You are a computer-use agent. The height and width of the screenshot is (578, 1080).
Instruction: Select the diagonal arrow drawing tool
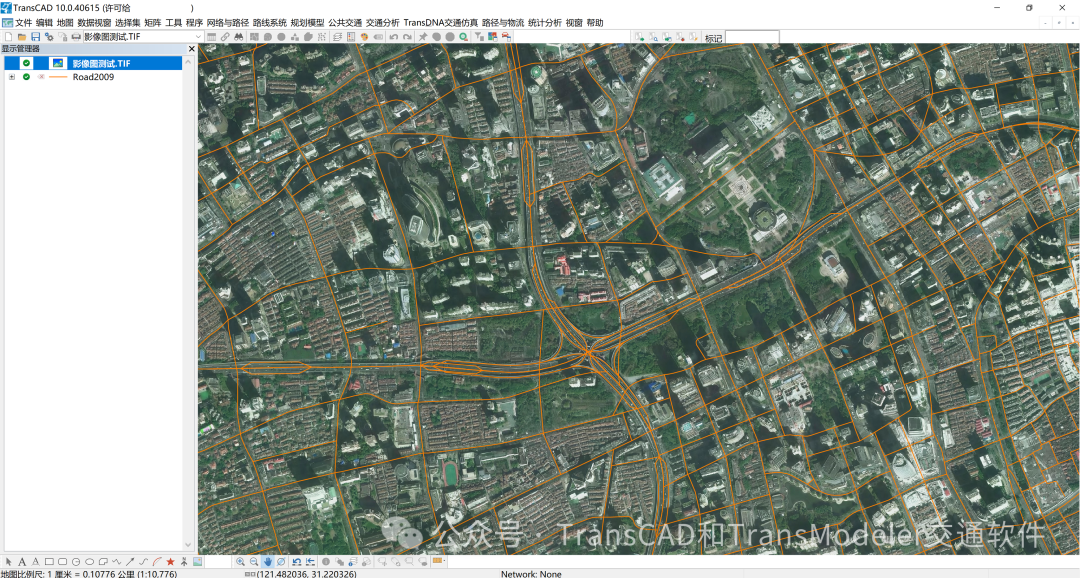click(129, 562)
